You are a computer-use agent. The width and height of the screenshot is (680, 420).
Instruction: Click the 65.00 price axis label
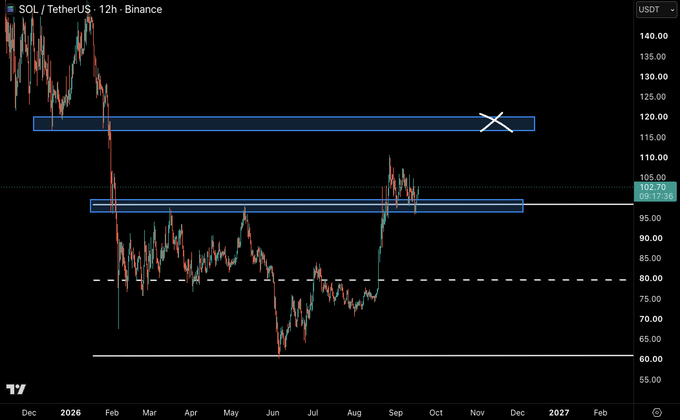650,339
